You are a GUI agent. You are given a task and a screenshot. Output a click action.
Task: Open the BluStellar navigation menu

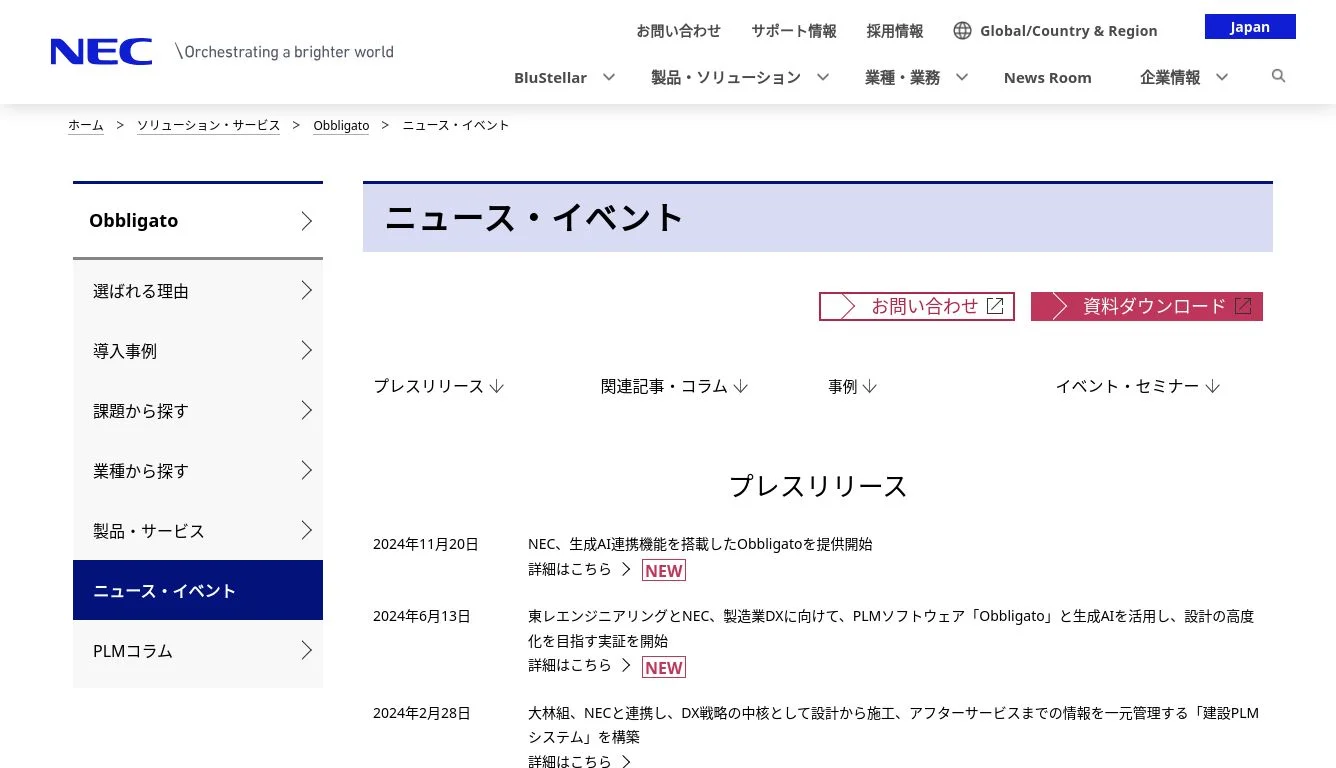pyautogui.click(x=550, y=77)
